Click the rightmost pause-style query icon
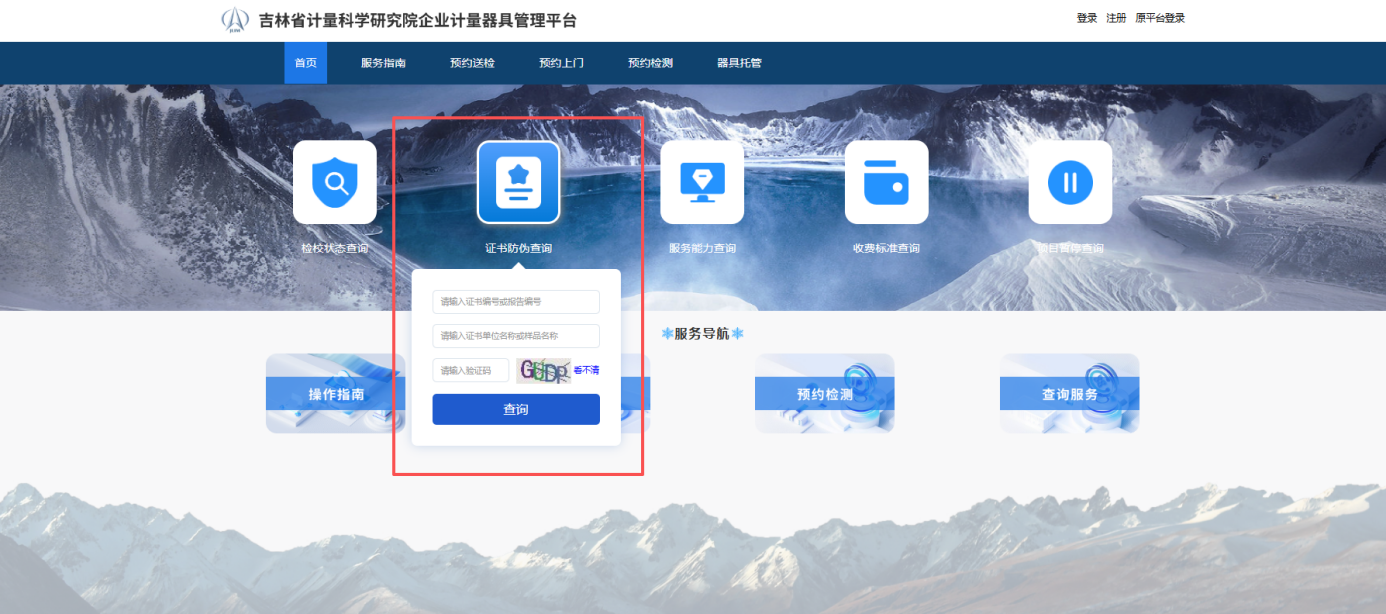 pyautogui.click(x=1070, y=182)
